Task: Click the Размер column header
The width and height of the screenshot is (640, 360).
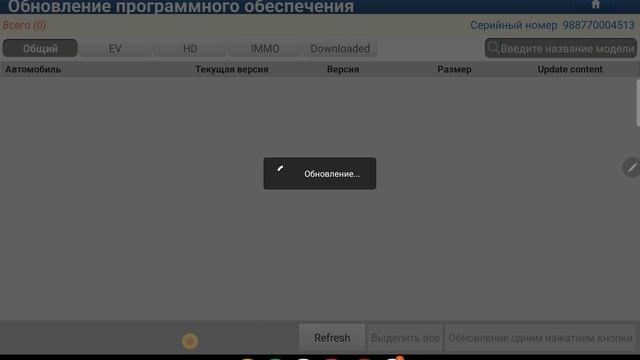Action: tap(454, 69)
